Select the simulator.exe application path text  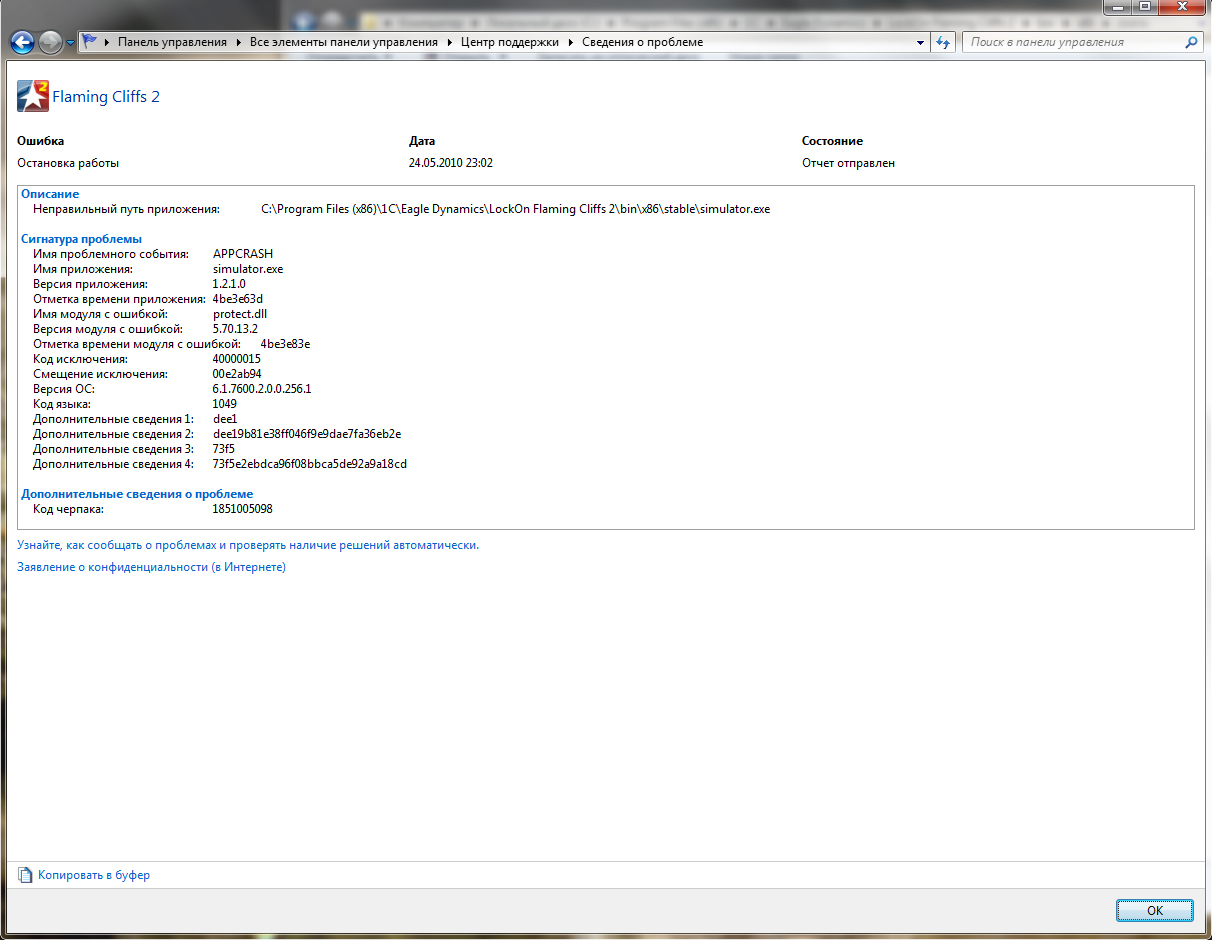click(x=516, y=209)
